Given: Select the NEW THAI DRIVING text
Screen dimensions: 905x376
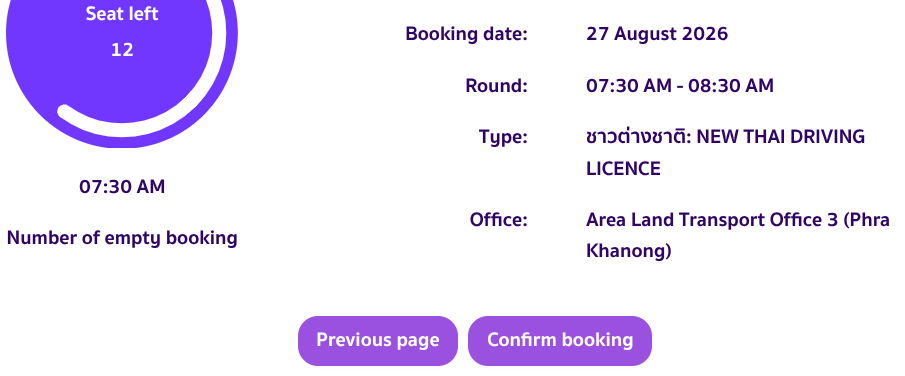Looking at the screenshot, I should 780,137.
